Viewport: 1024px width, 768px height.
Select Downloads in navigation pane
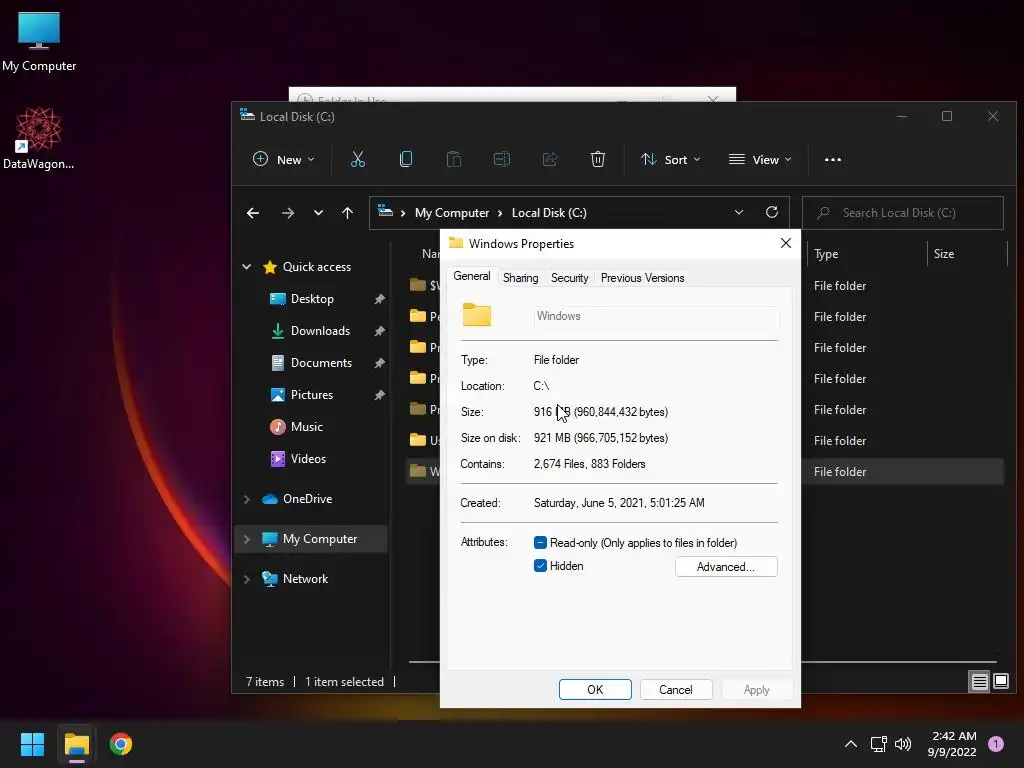320,331
